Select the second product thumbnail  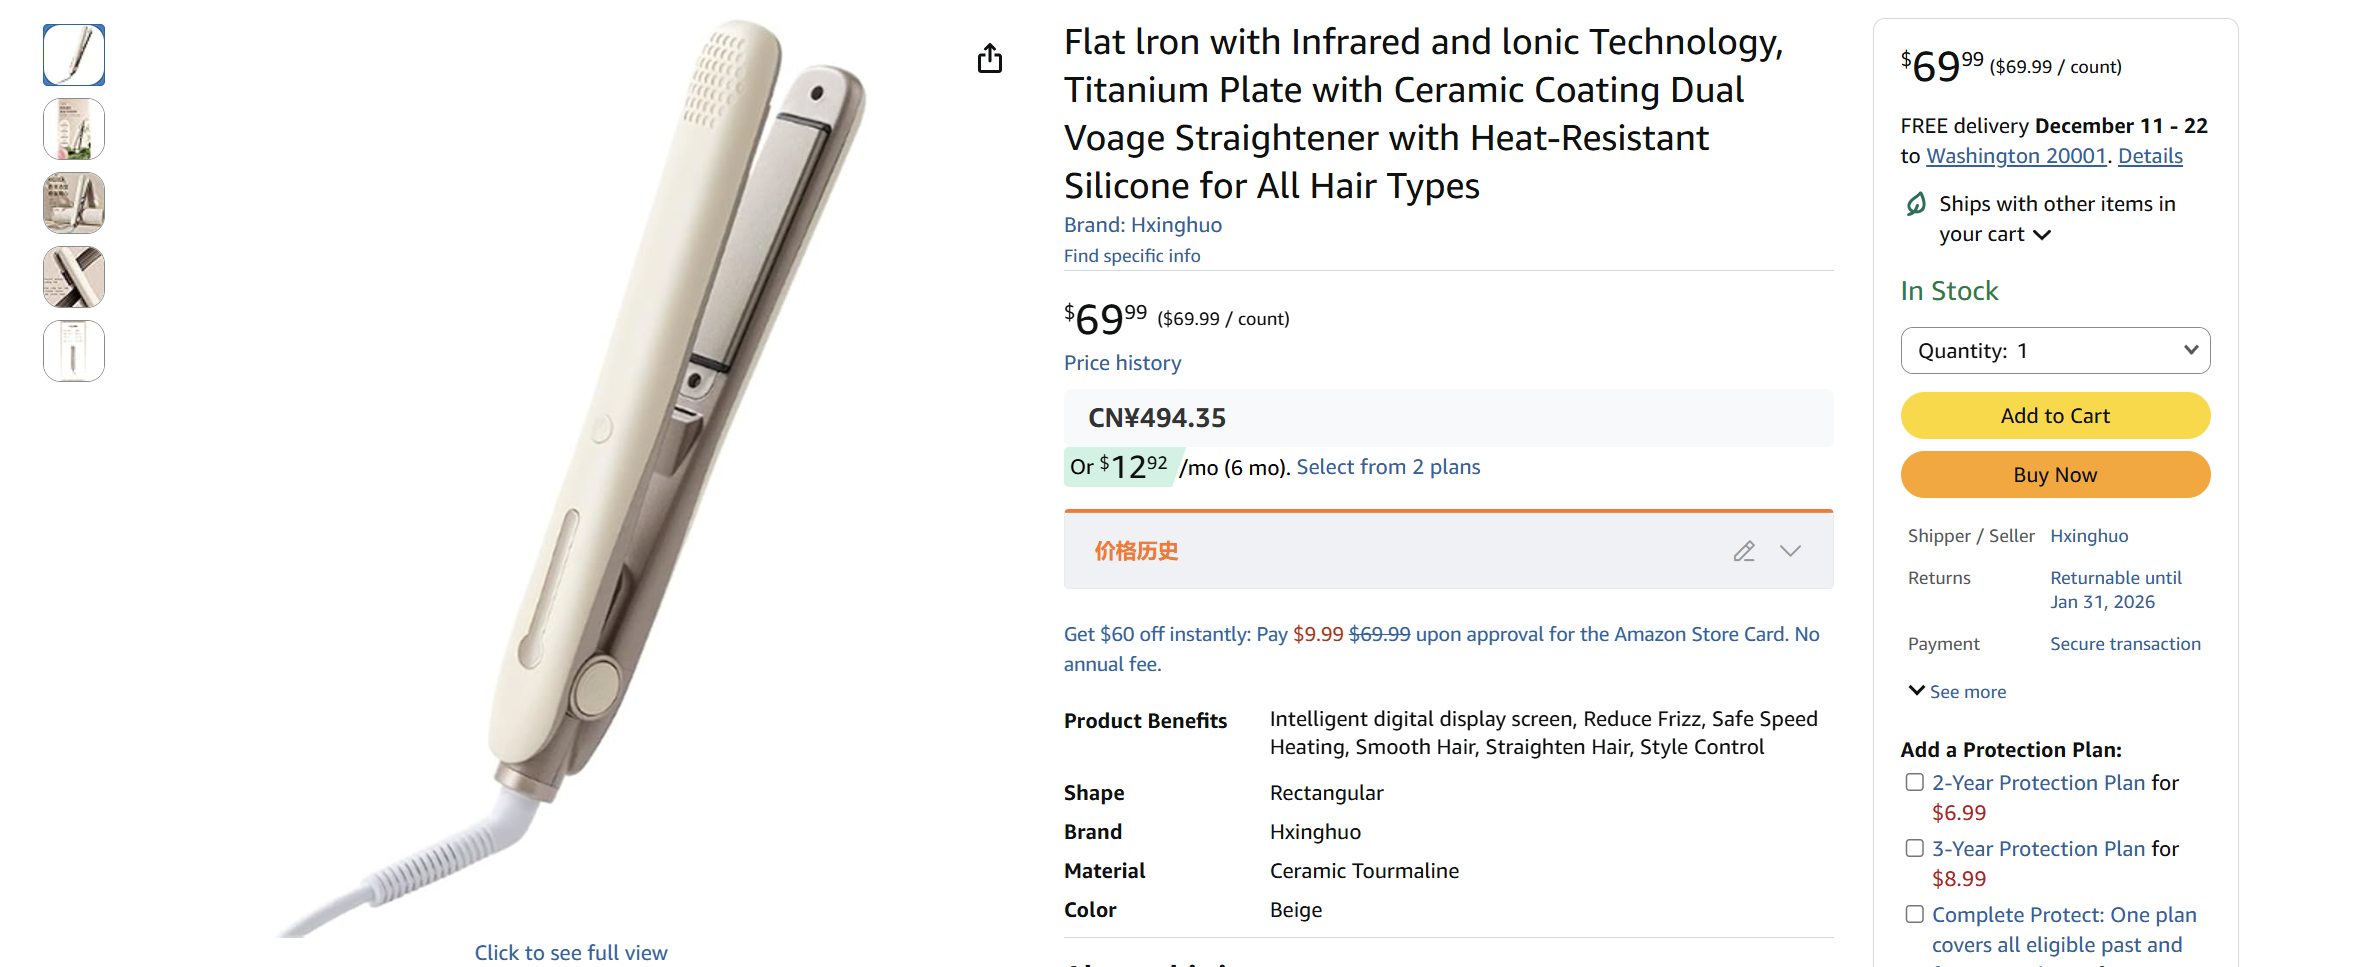[x=73, y=129]
